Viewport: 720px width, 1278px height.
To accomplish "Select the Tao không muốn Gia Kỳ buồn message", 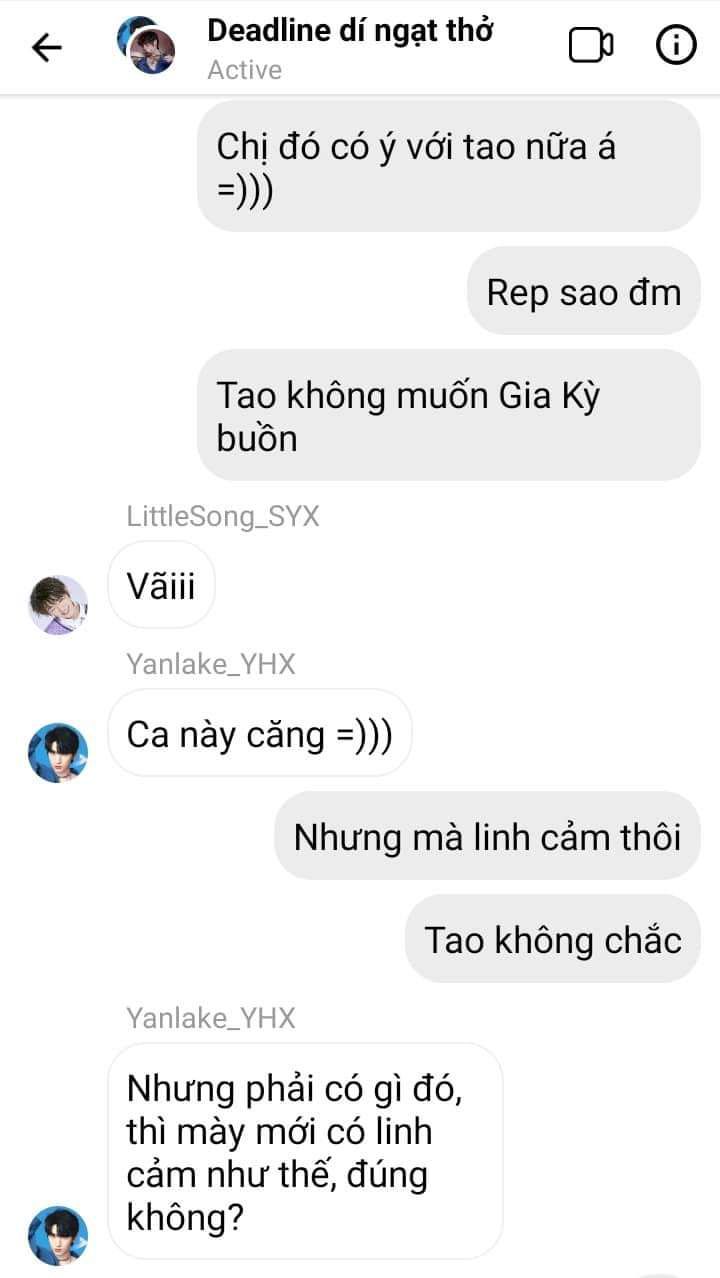I will click(448, 415).
